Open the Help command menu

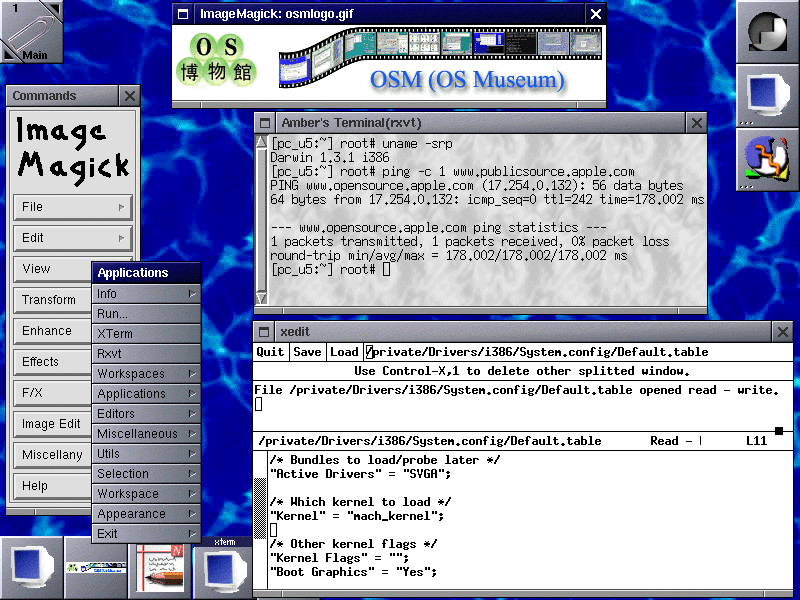[53, 486]
